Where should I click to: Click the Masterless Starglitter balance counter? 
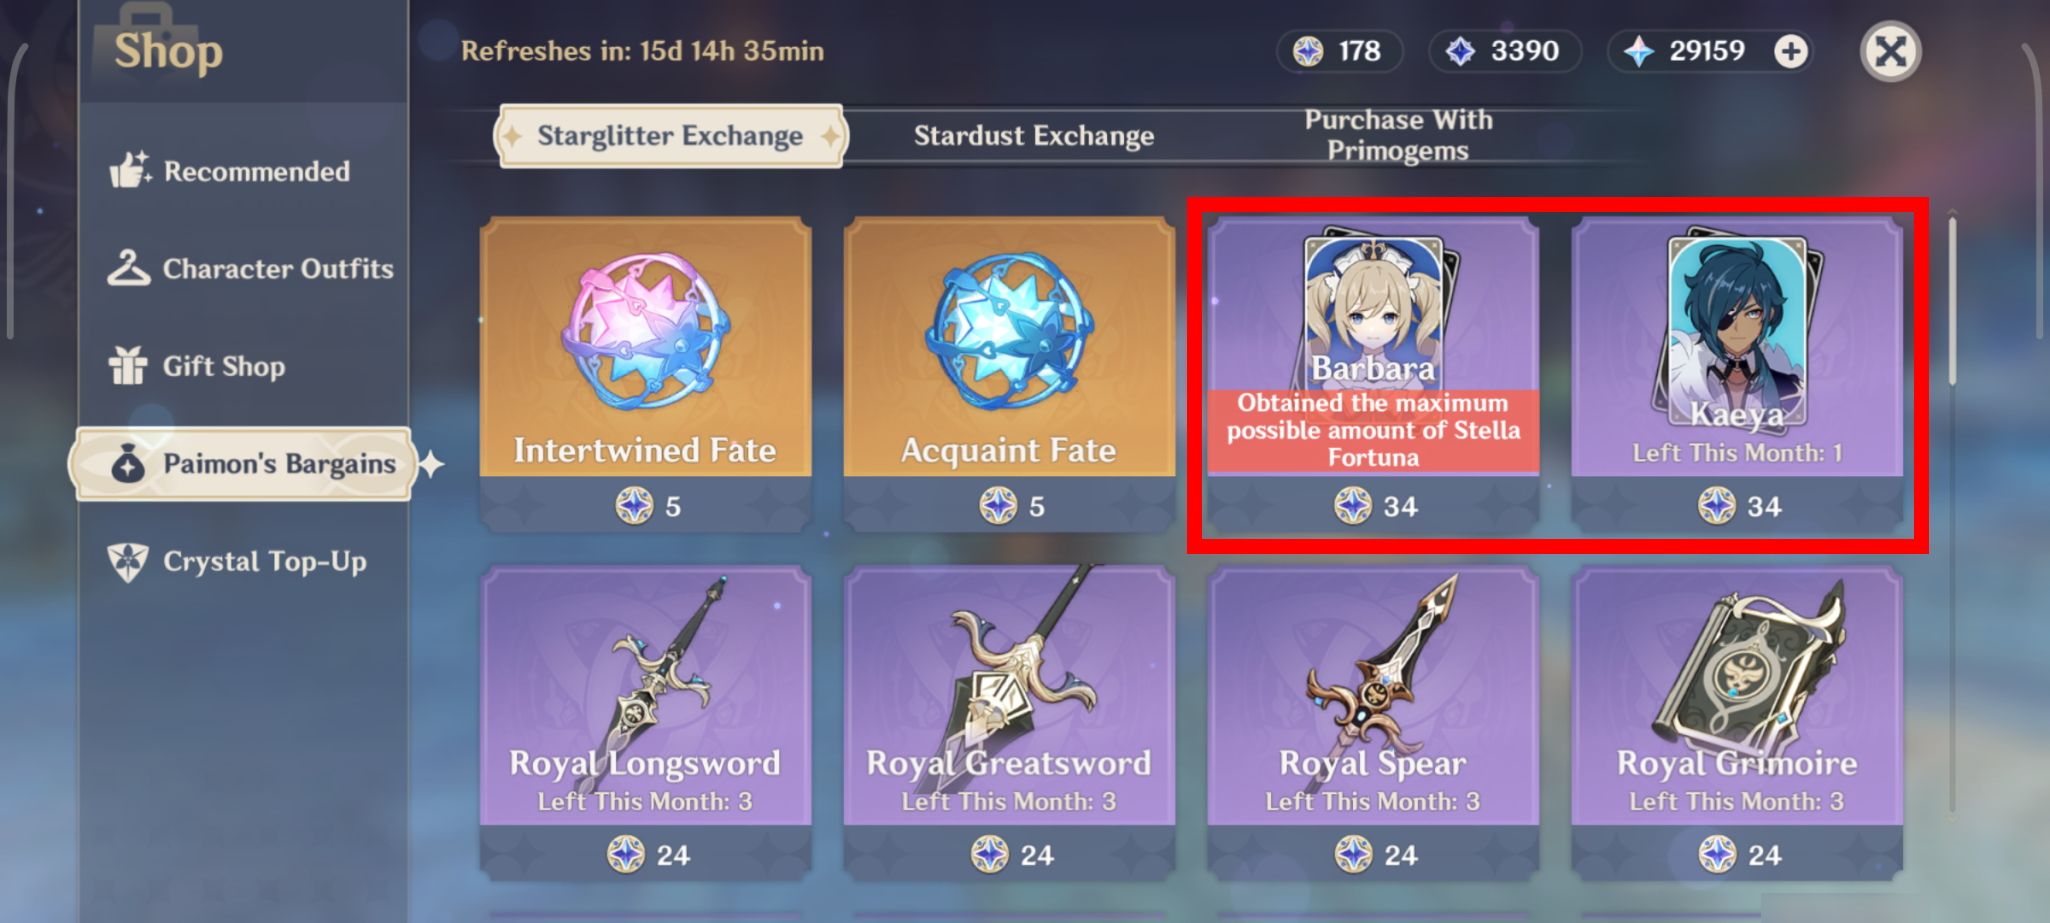click(1338, 51)
